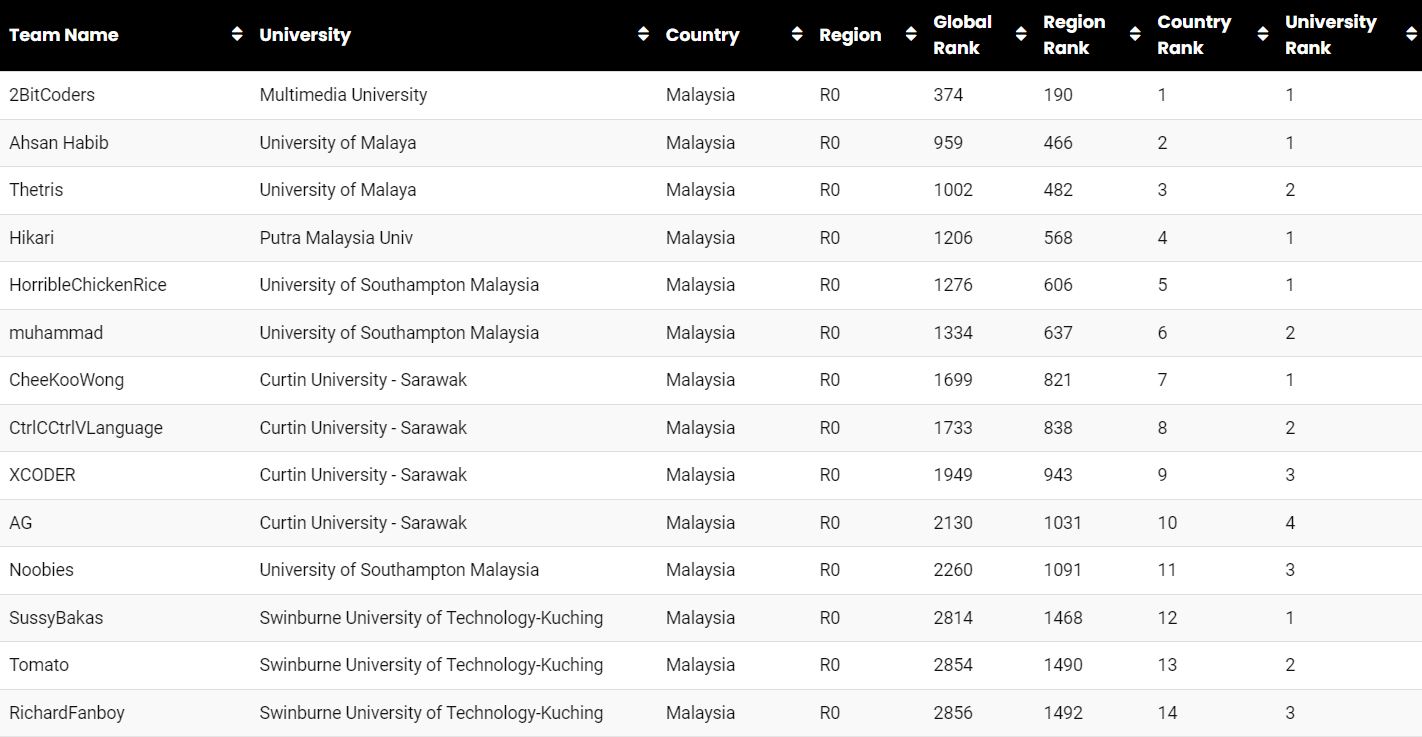Click region rank value 1091

[x=1063, y=570]
